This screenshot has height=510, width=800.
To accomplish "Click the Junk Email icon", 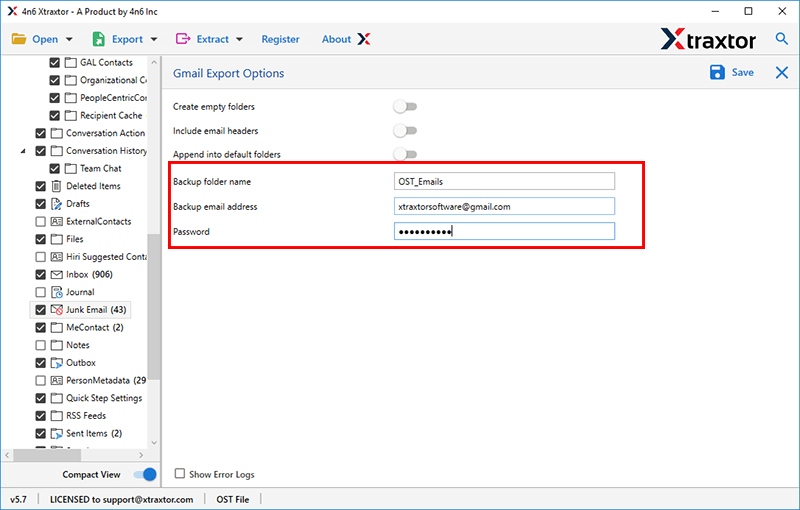I will [57, 310].
